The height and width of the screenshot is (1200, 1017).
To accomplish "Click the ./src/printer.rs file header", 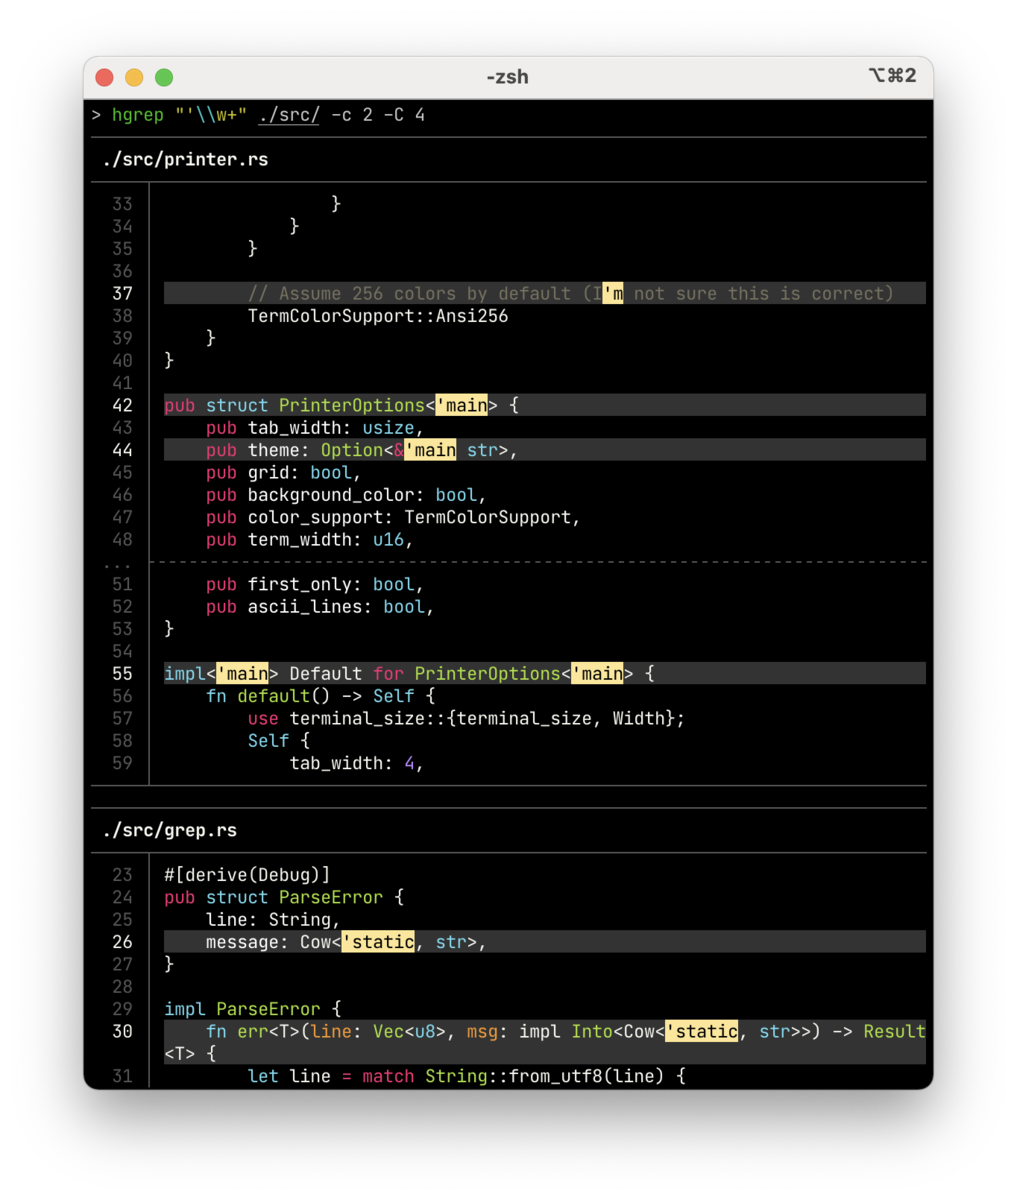I will click(185, 159).
